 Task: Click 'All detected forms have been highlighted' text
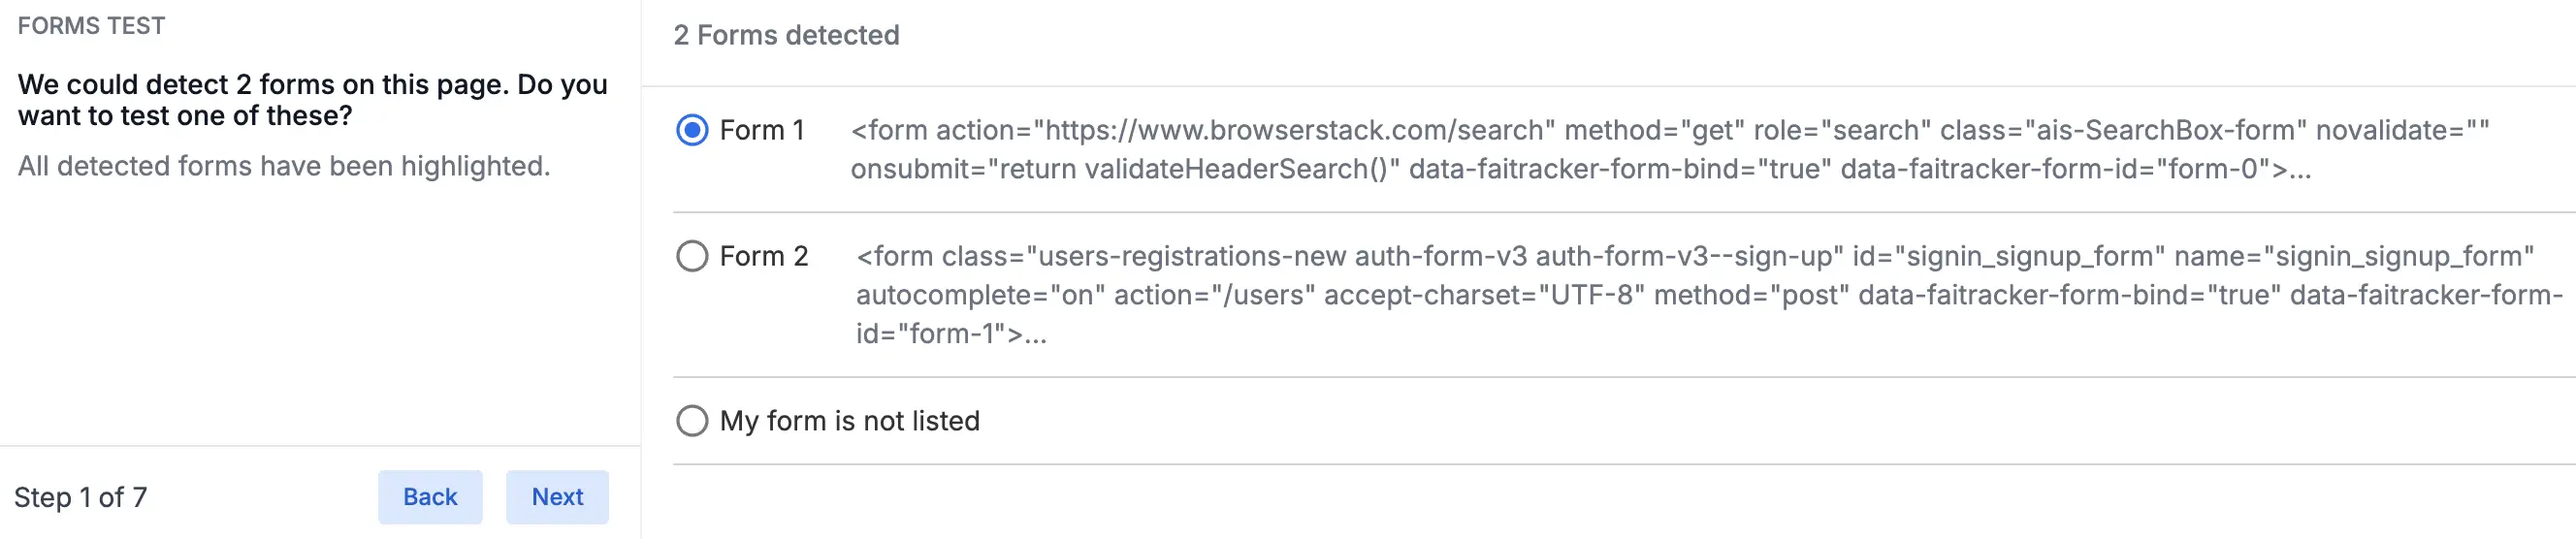pyautogui.click(x=284, y=166)
